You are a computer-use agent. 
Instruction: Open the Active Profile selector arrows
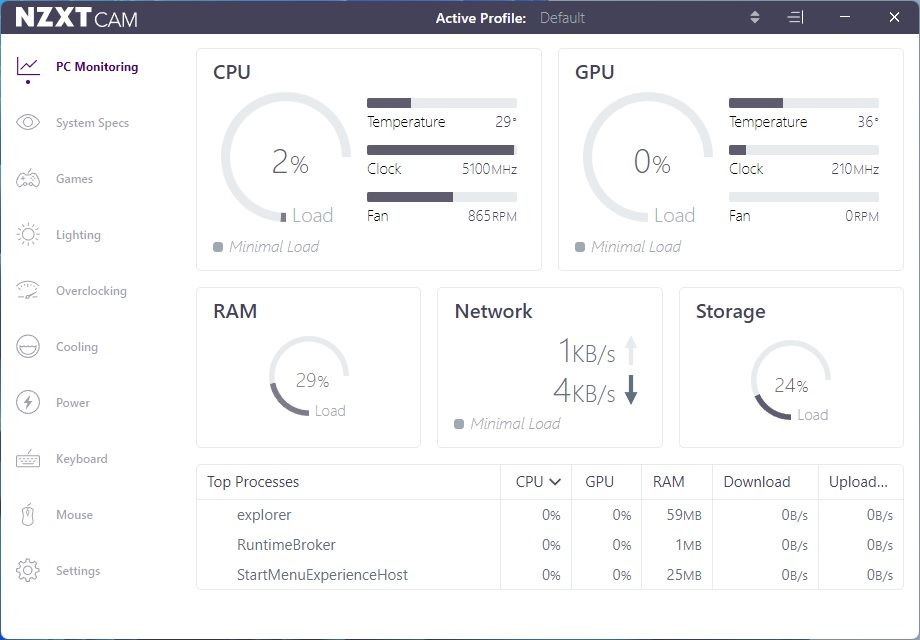pos(755,18)
